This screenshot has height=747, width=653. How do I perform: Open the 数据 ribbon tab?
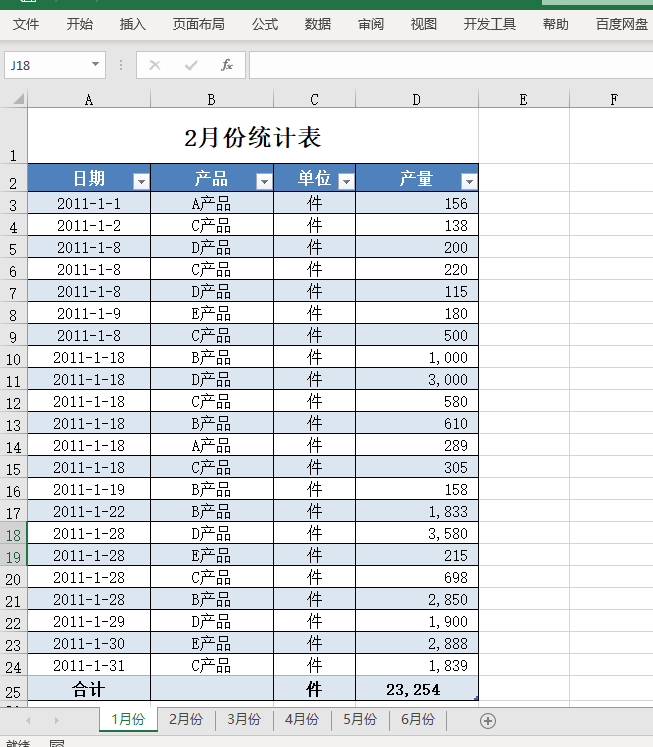(x=318, y=24)
